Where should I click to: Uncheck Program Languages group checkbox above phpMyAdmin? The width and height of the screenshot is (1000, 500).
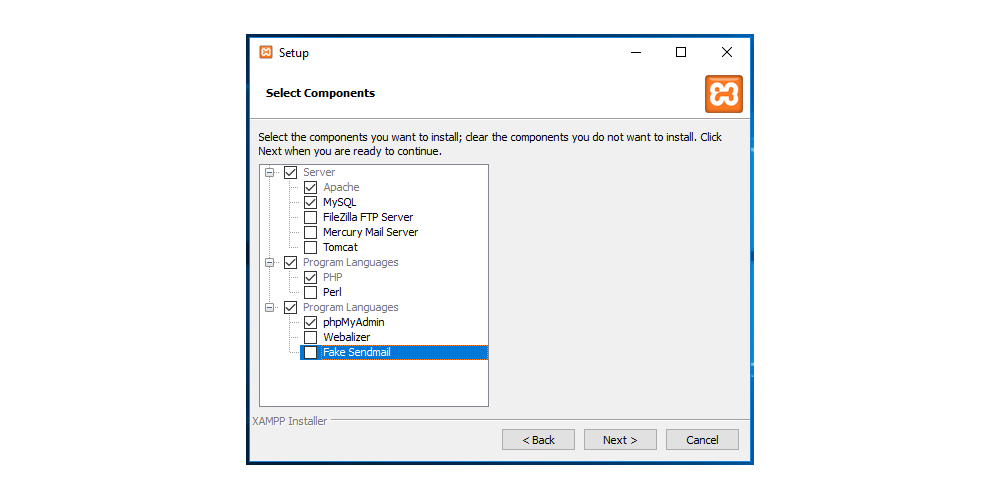290,307
